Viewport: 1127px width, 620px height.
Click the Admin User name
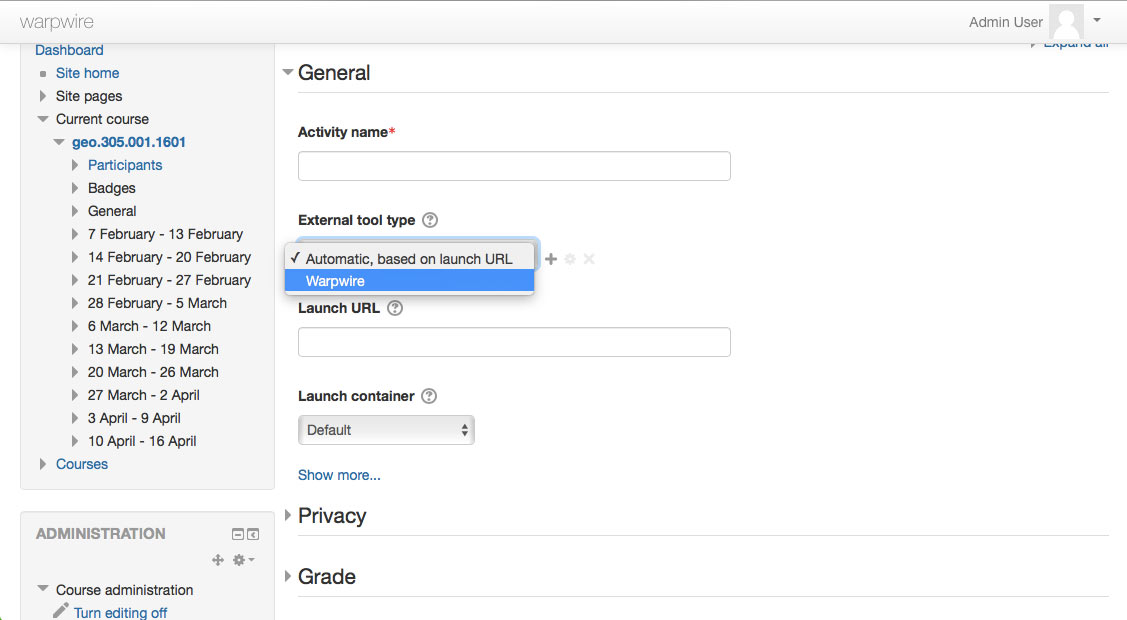1006,22
